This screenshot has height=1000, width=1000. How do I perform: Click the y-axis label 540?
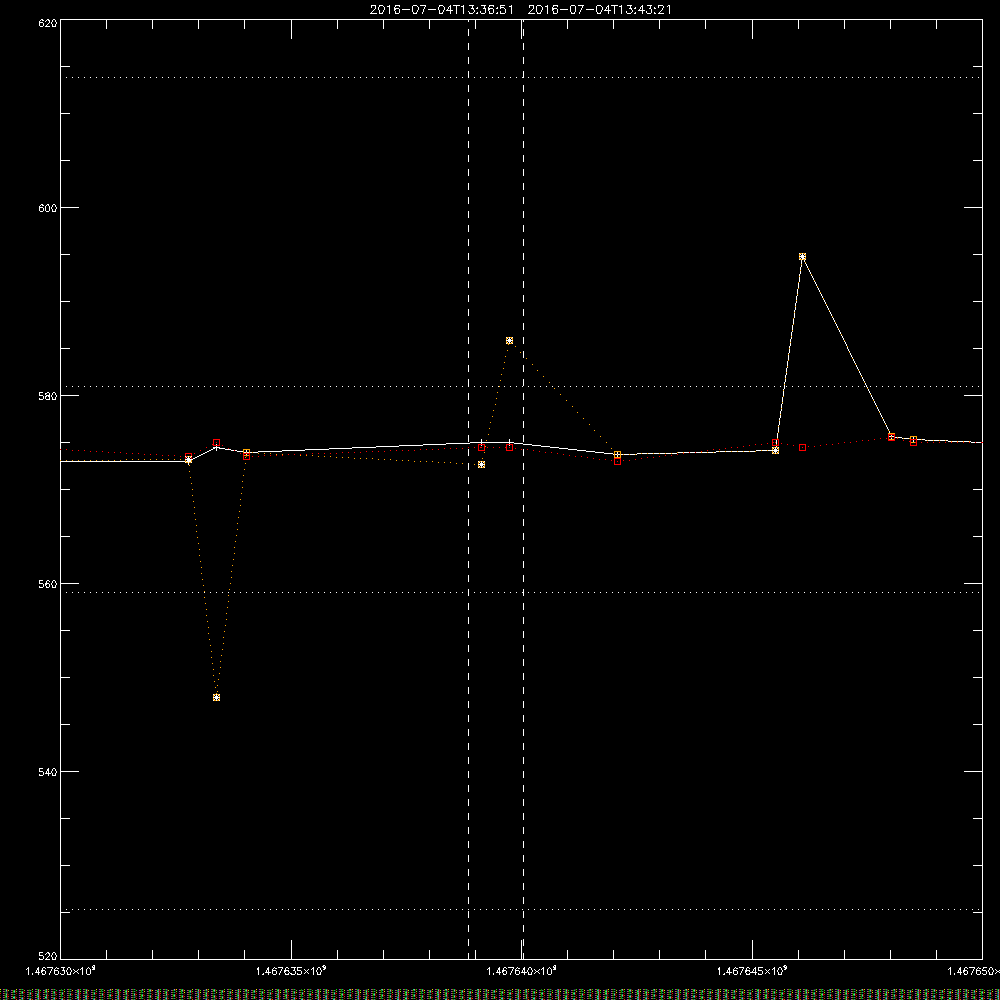48,772
